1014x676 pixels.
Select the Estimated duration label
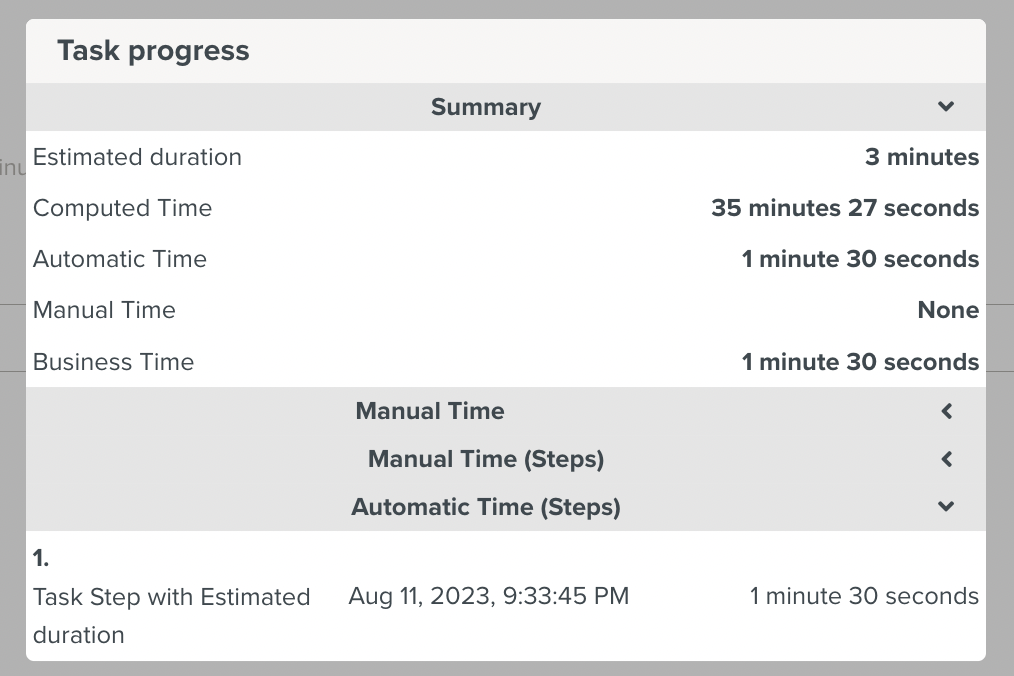point(137,157)
